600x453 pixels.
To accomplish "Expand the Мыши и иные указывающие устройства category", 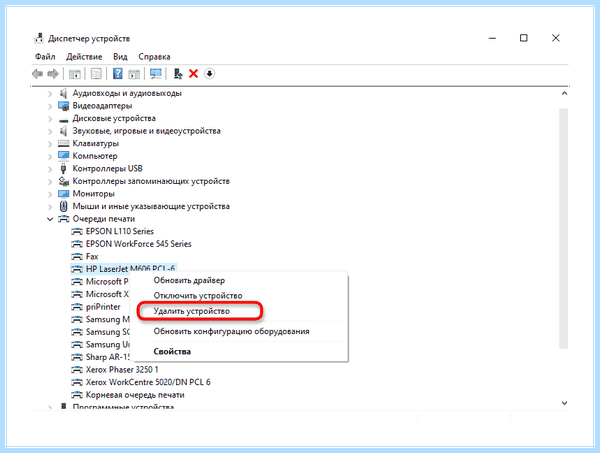I will click(50, 207).
